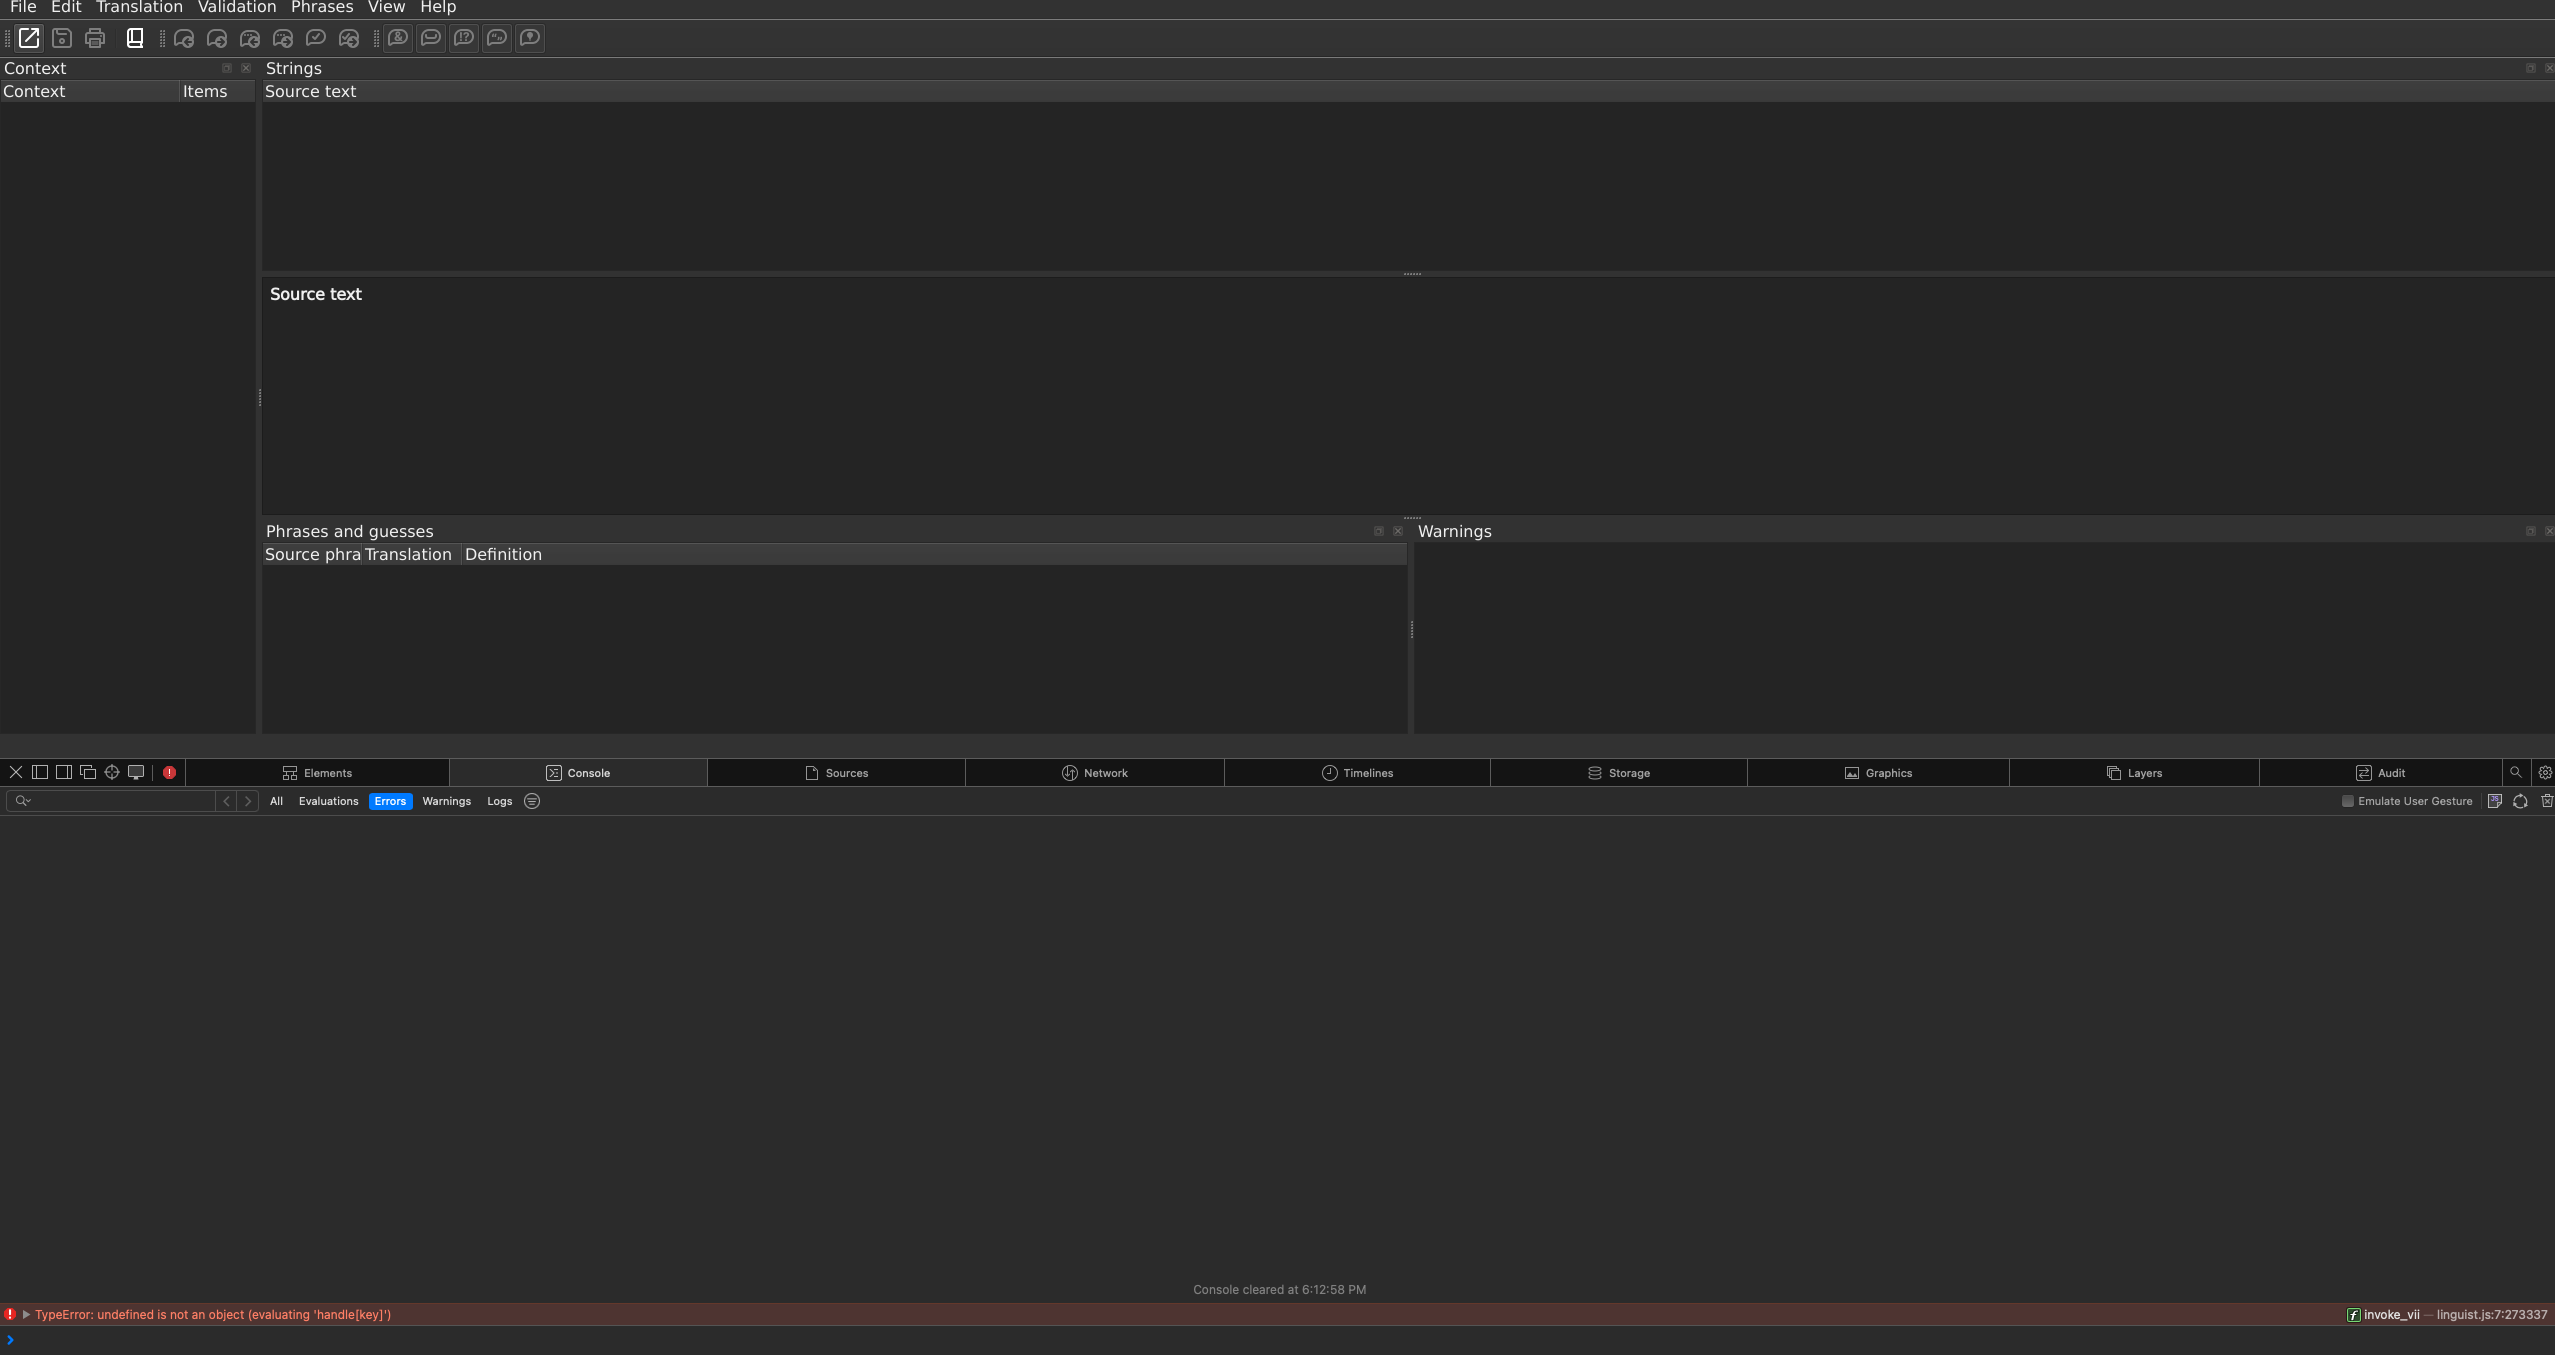Open the File menu
Image resolution: width=2555 pixels, height=1355 pixels.
23,7
